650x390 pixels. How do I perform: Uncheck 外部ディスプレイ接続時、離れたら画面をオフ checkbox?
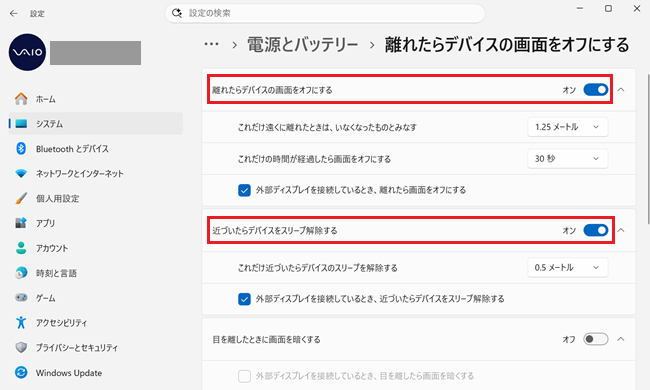[x=244, y=190]
